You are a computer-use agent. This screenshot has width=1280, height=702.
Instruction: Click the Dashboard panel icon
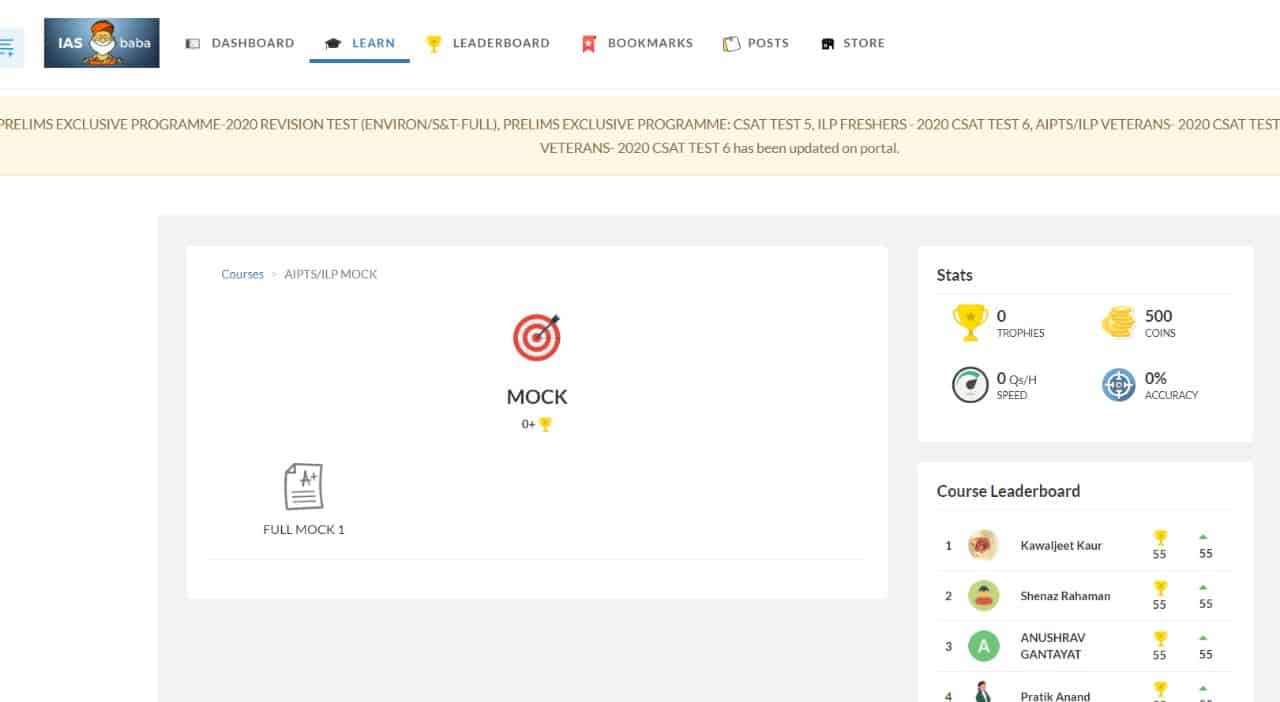tap(193, 44)
